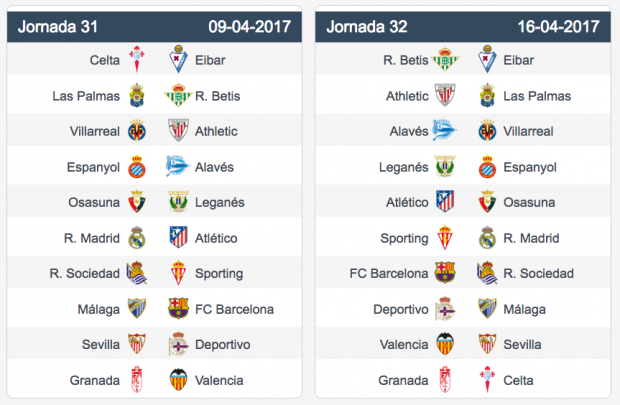
Task: Select the Real Madrid crest in Jornada 31
Action: (x=137, y=238)
